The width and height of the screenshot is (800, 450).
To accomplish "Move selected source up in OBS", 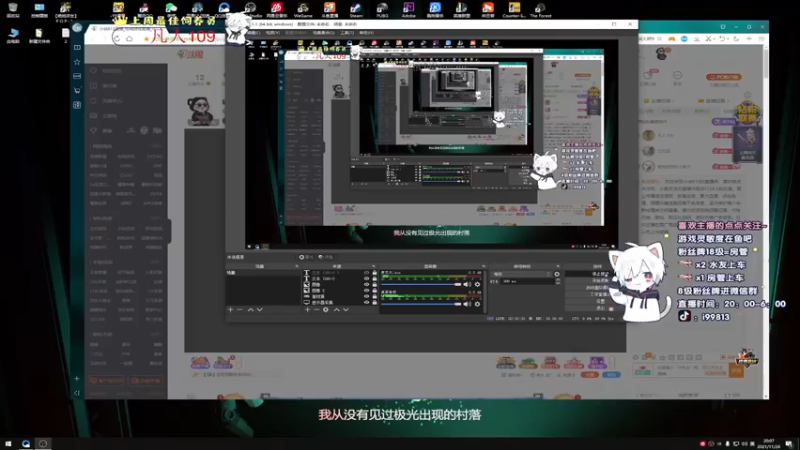I will 337,310.
